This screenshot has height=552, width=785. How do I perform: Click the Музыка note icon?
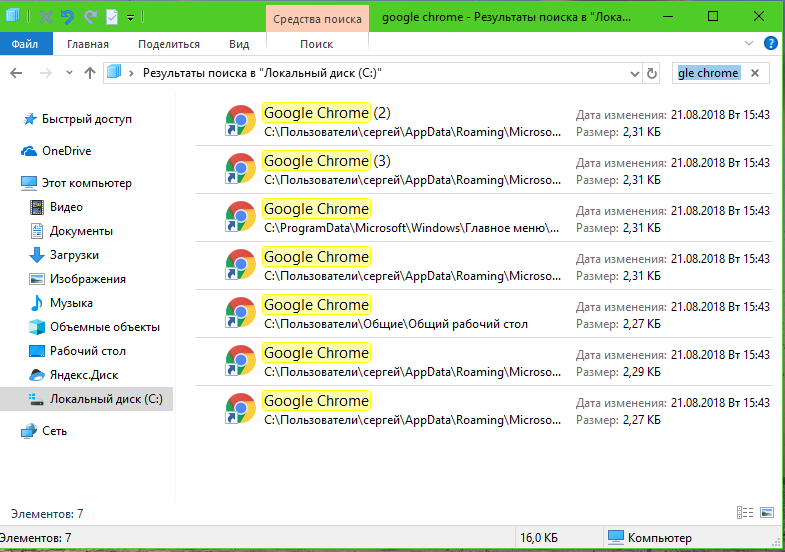[x=37, y=303]
